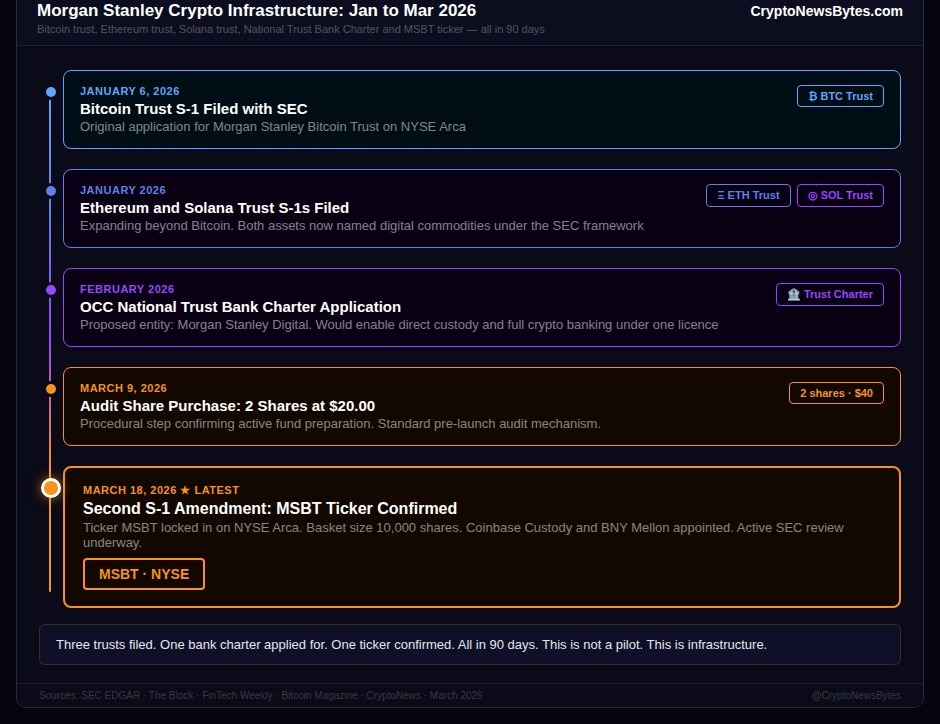Expand the OCC National Trust Bank Charter card
This screenshot has height=724, width=940.
482,306
